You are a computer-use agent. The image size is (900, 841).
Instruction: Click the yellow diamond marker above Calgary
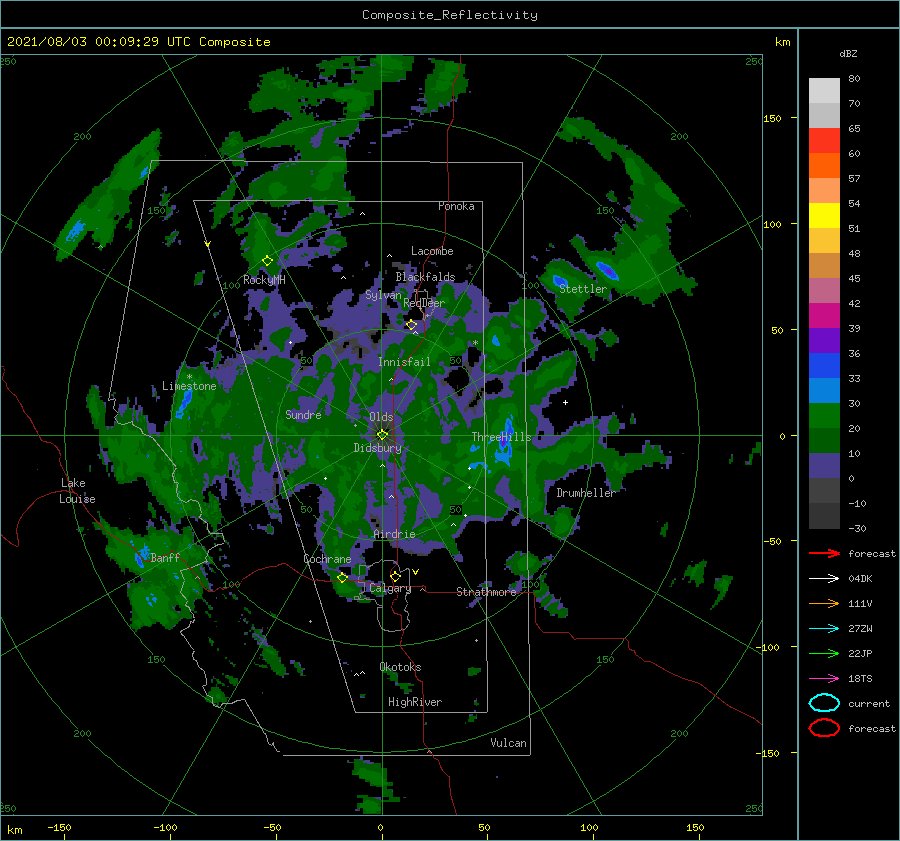pos(395,576)
